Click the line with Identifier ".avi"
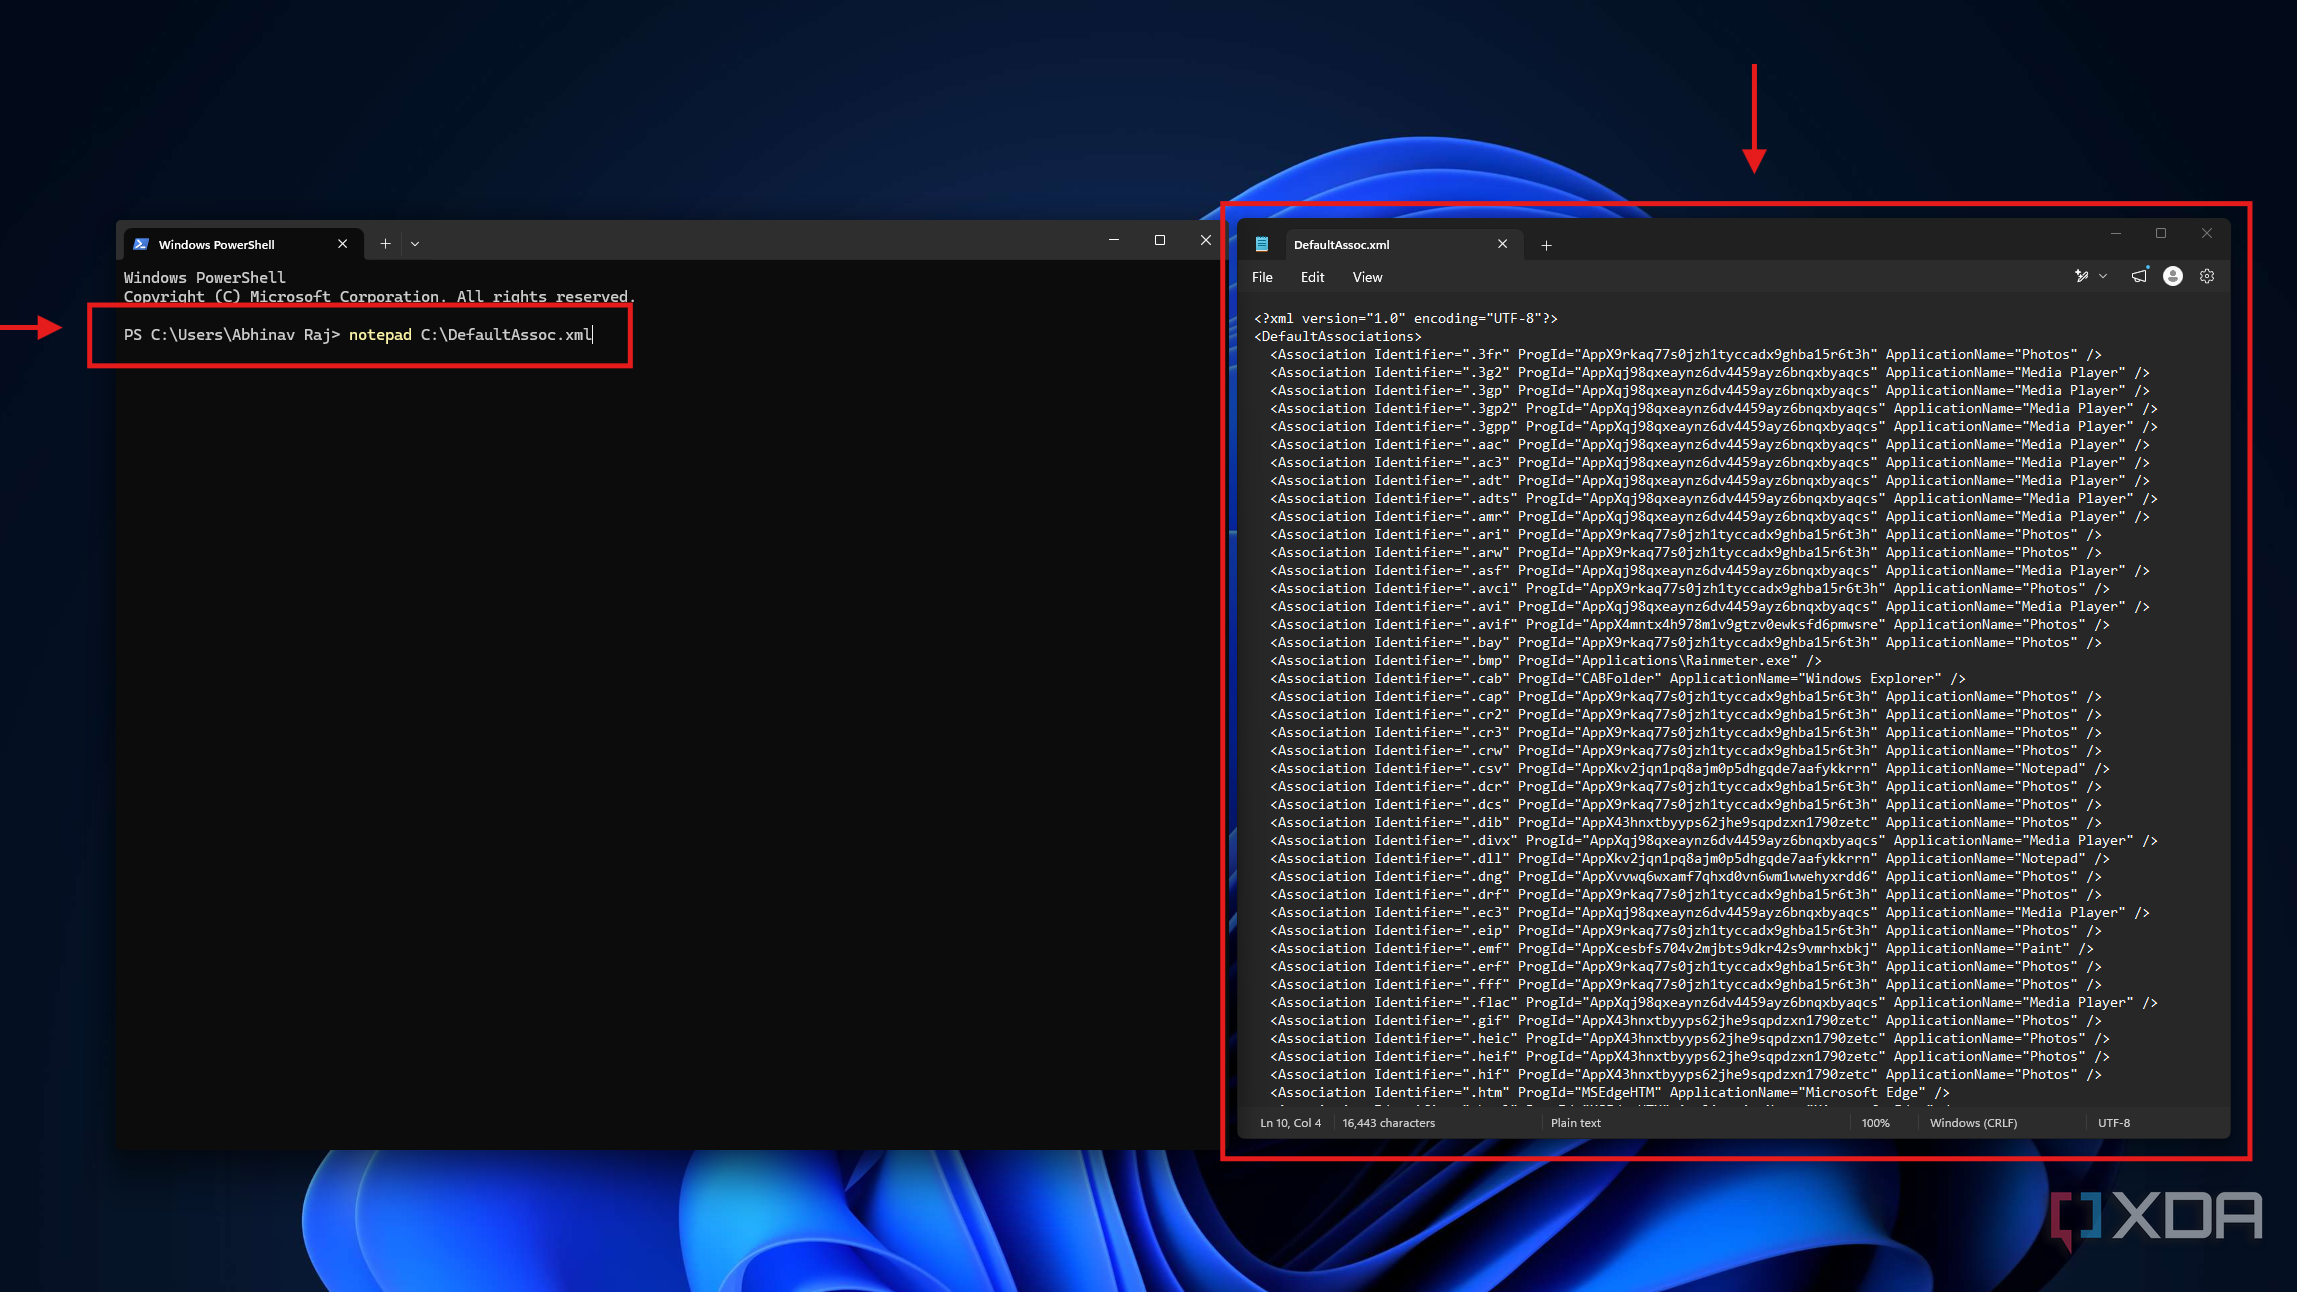The width and height of the screenshot is (2297, 1292). coord(1710,607)
